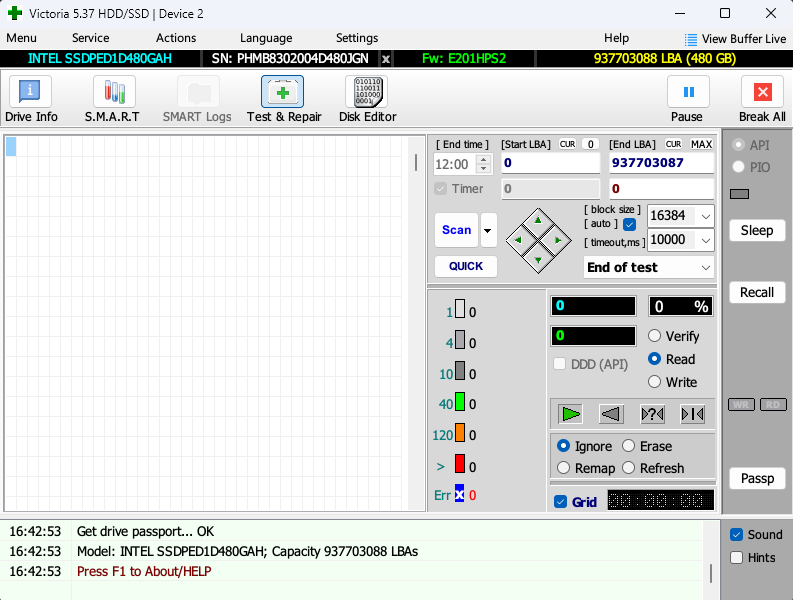Toggle the Sound checkbox
This screenshot has width=793, height=600.
tap(736, 535)
